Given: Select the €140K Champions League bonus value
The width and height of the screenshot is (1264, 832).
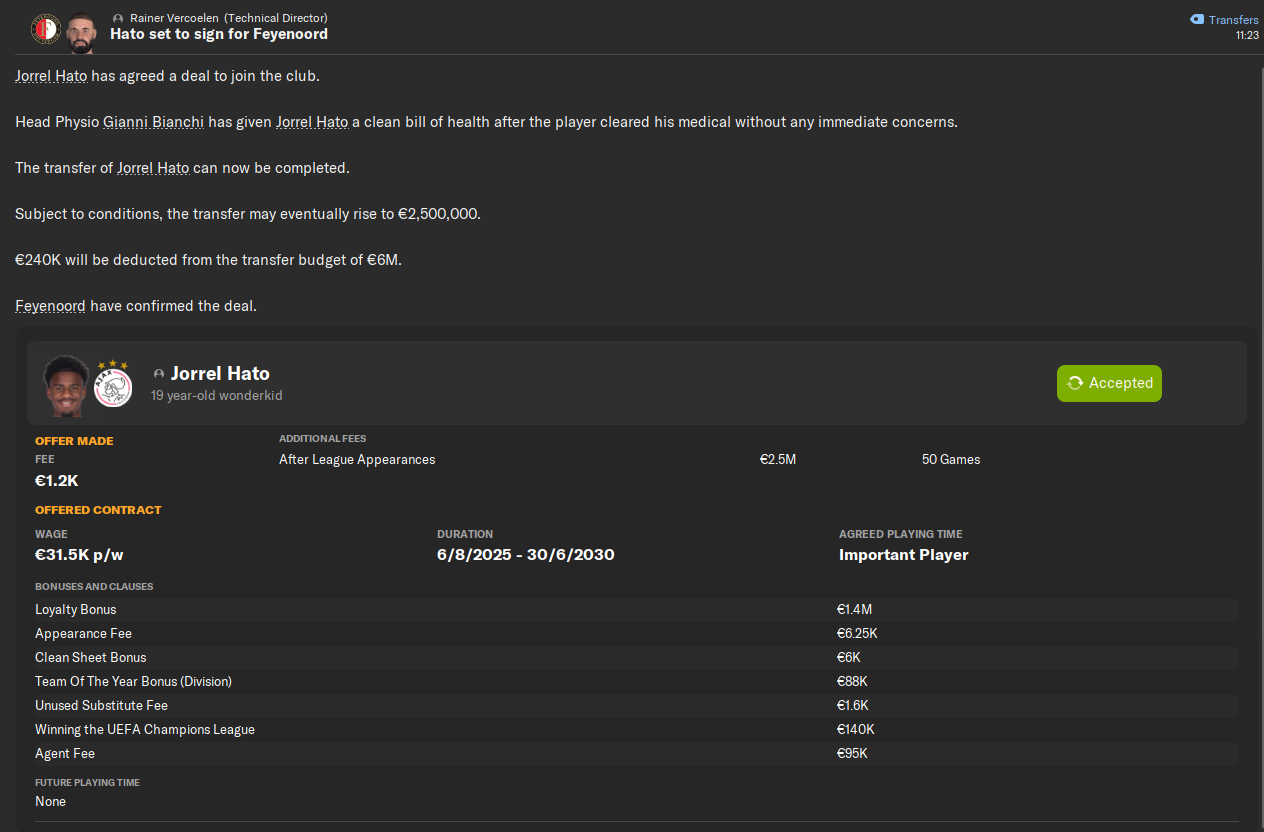Looking at the screenshot, I should [x=856, y=730].
